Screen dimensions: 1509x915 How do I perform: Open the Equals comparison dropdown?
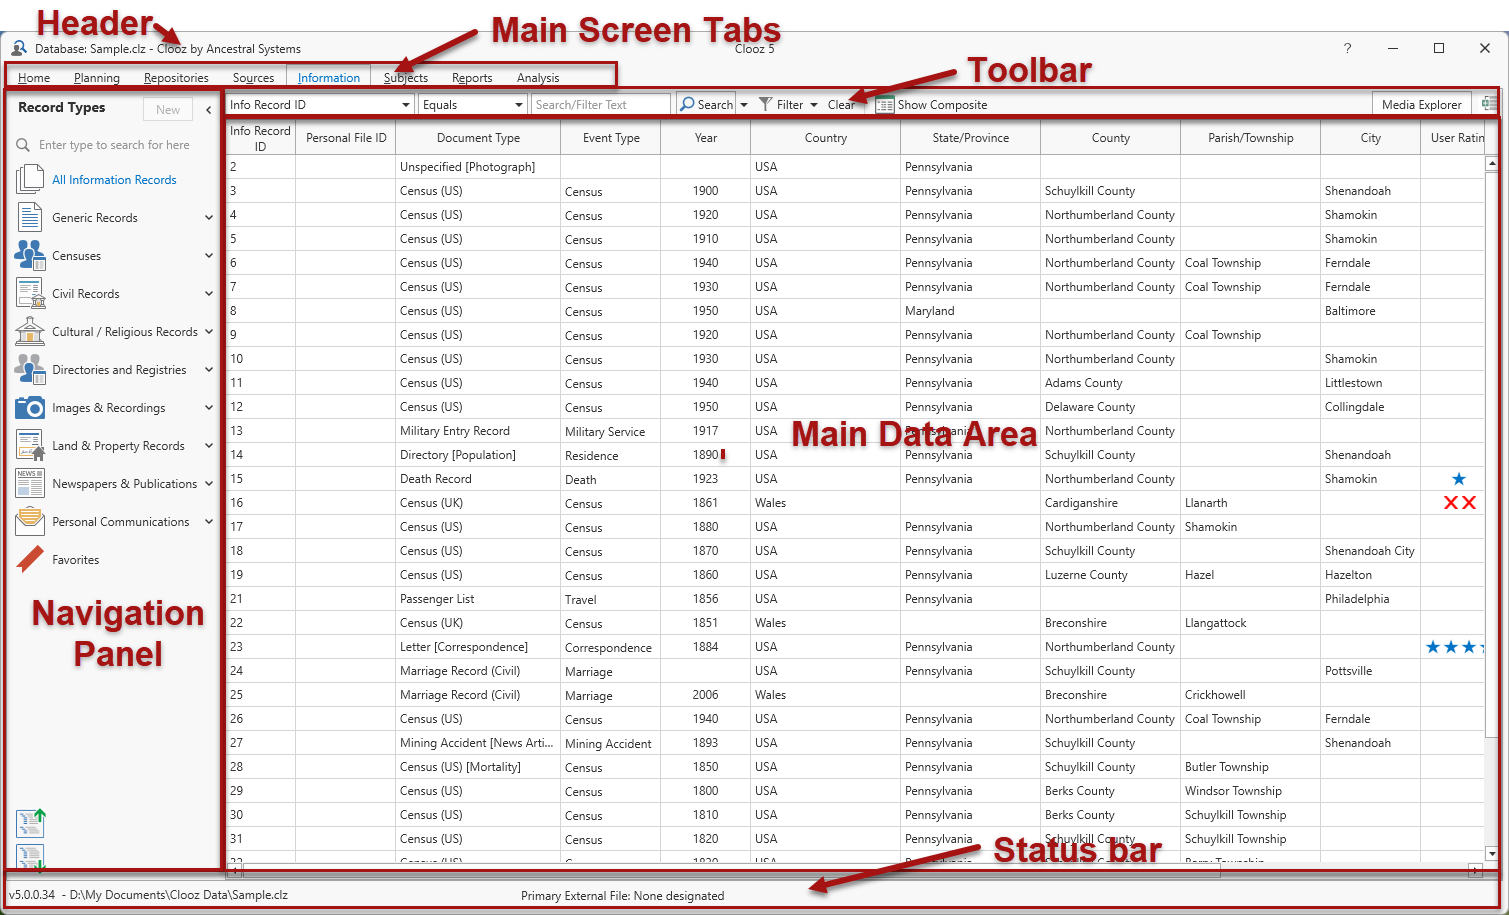(519, 105)
